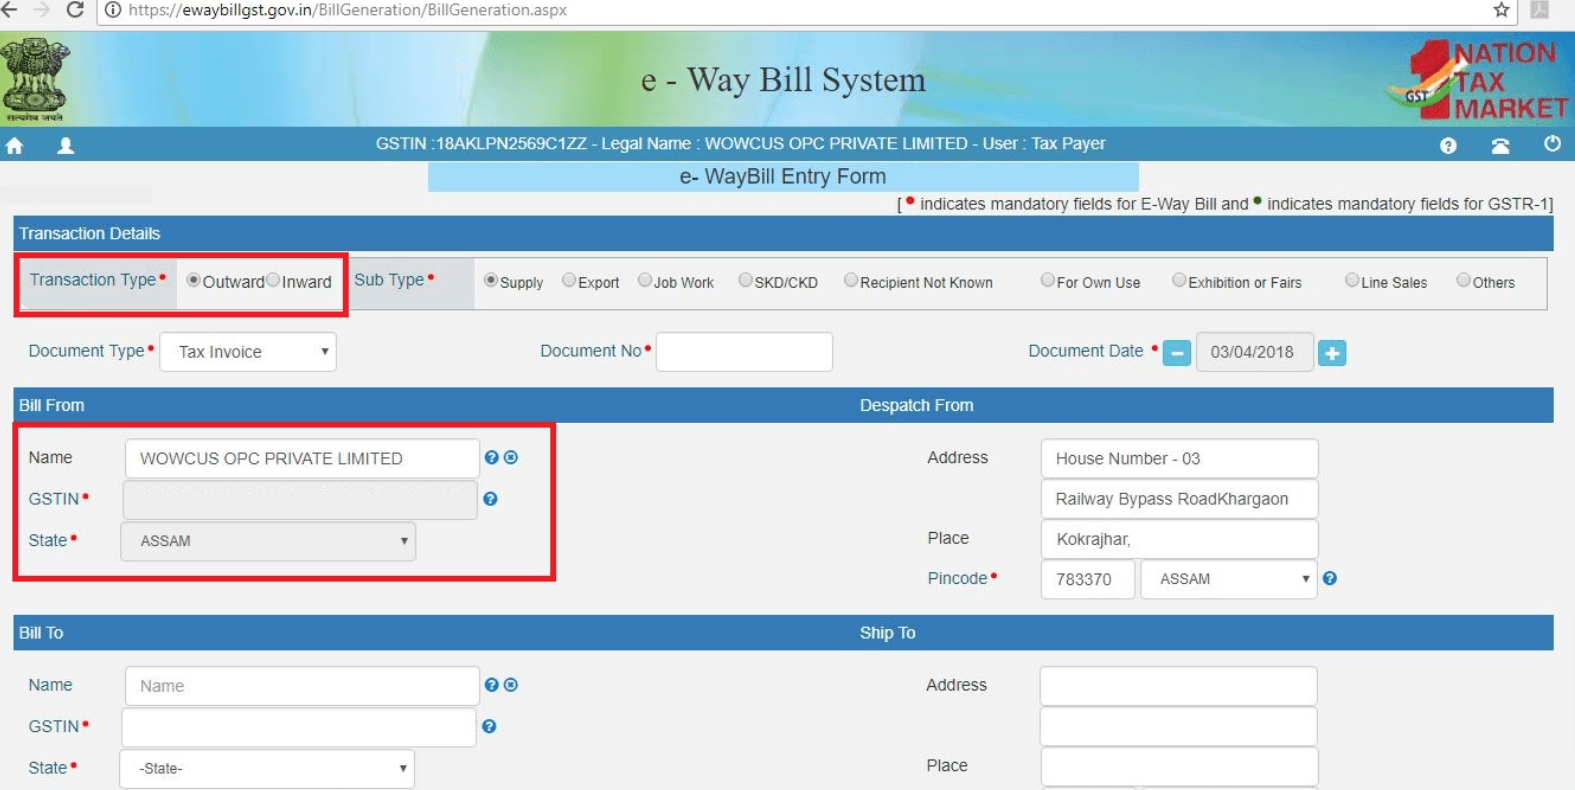Image resolution: width=1575 pixels, height=790 pixels.
Task: Select the Inward transaction type
Action: tap(273, 281)
